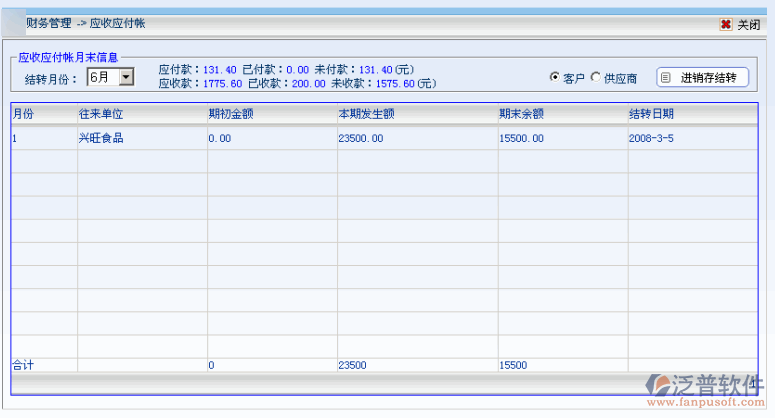The image size is (775, 418).
Task: Click the red X close icon
Action: click(725, 25)
